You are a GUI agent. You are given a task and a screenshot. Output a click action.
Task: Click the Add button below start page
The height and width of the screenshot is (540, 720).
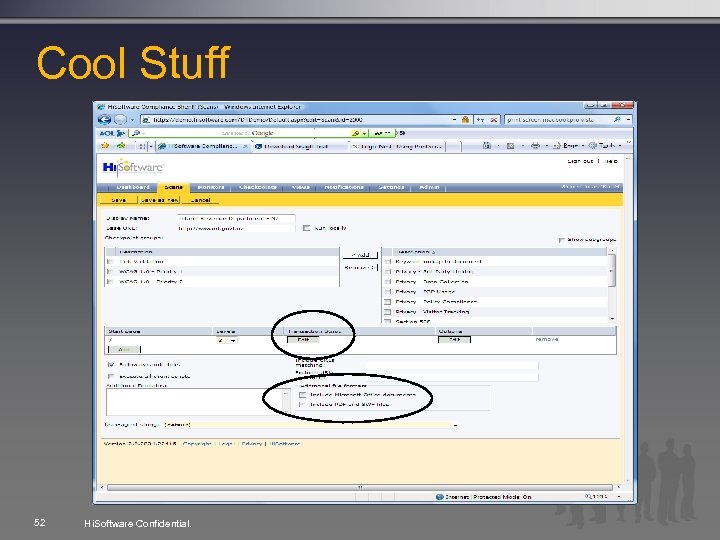pos(124,350)
